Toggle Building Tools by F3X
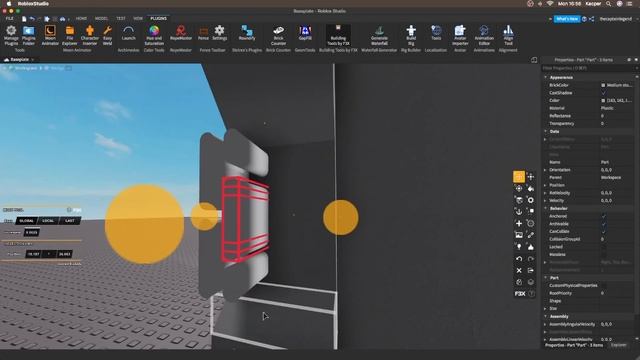 tap(338, 35)
